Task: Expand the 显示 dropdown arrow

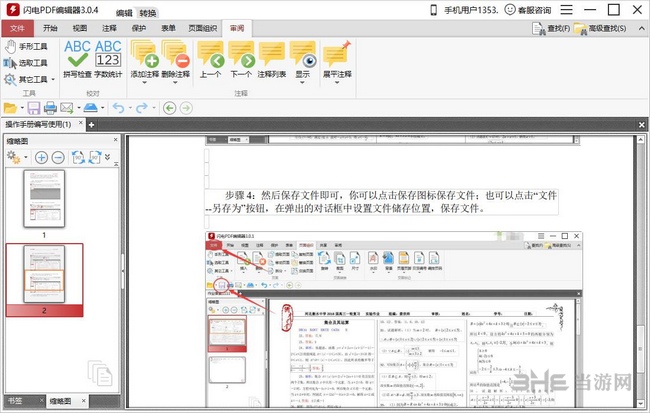Action: pos(303,83)
